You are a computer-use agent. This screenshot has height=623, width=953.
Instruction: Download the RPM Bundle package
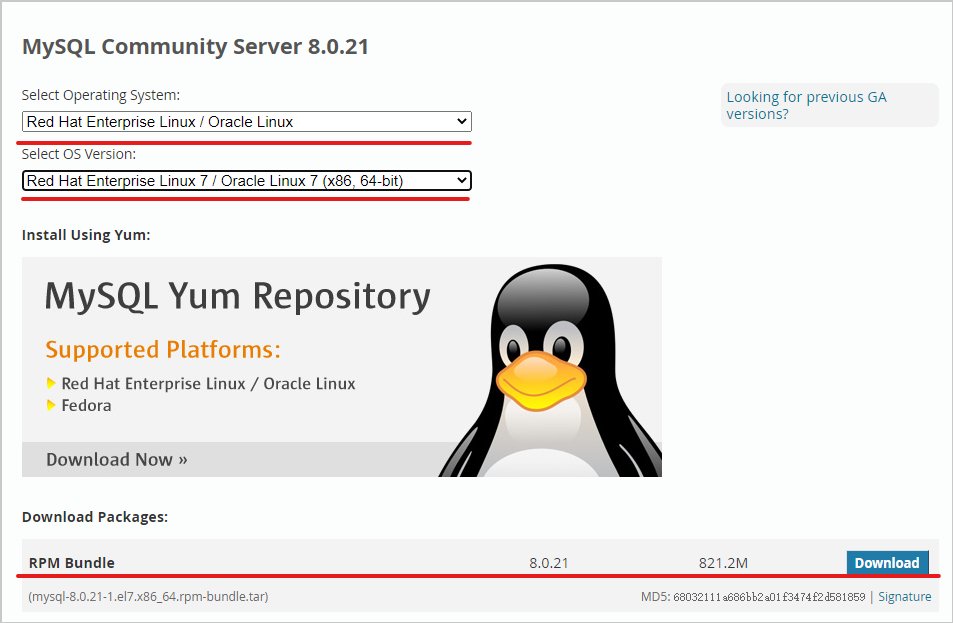(887, 563)
